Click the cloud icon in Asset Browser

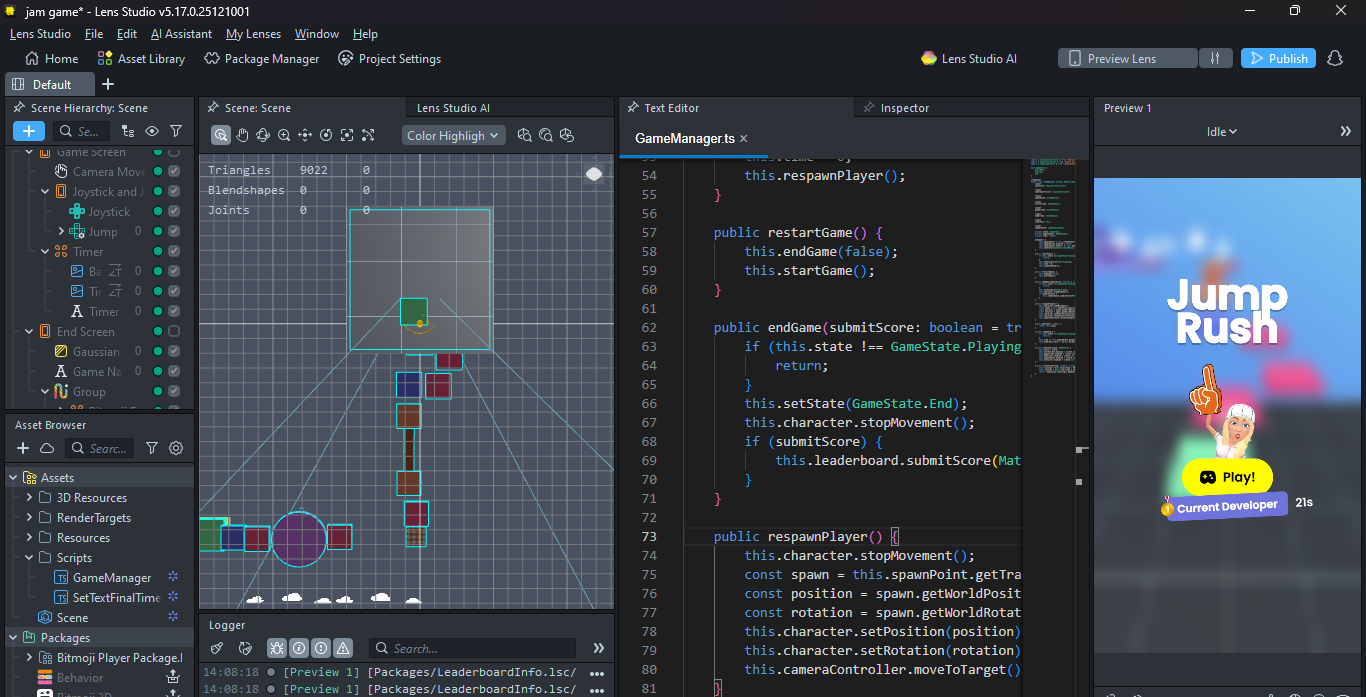pyautogui.click(x=46, y=448)
